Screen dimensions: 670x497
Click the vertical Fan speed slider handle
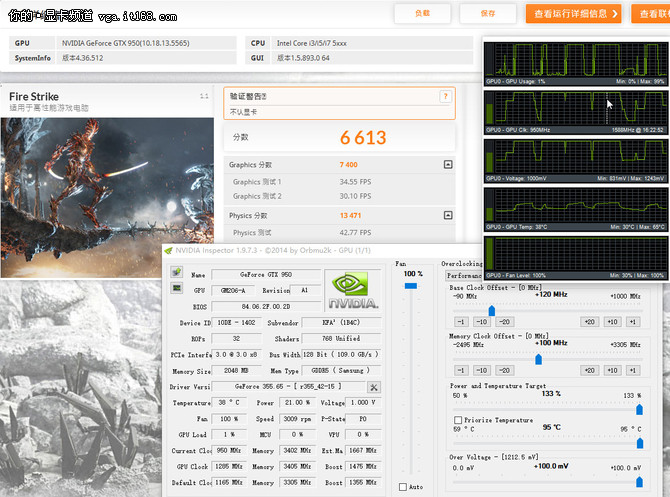[408, 285]
